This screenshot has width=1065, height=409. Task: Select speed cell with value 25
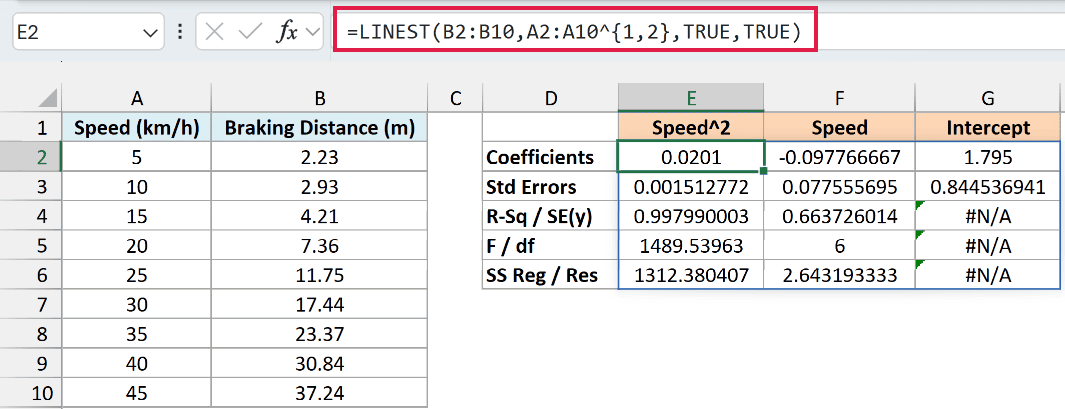[x=137, y=275]
